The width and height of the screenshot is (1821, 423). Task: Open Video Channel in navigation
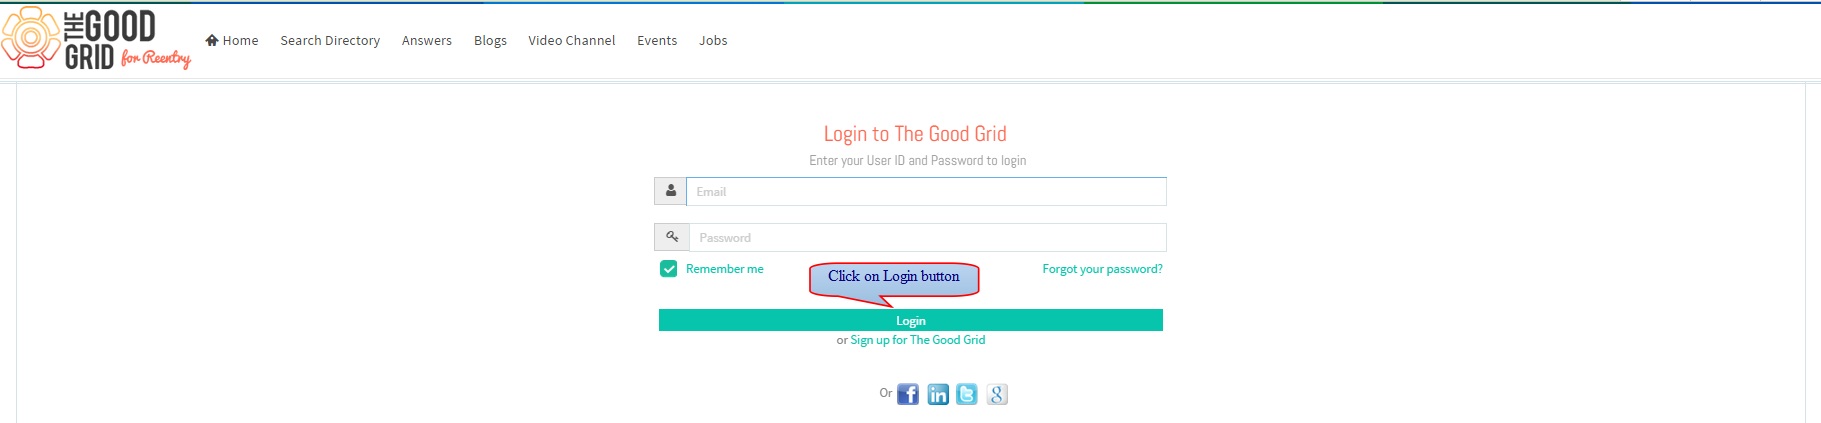572,40
